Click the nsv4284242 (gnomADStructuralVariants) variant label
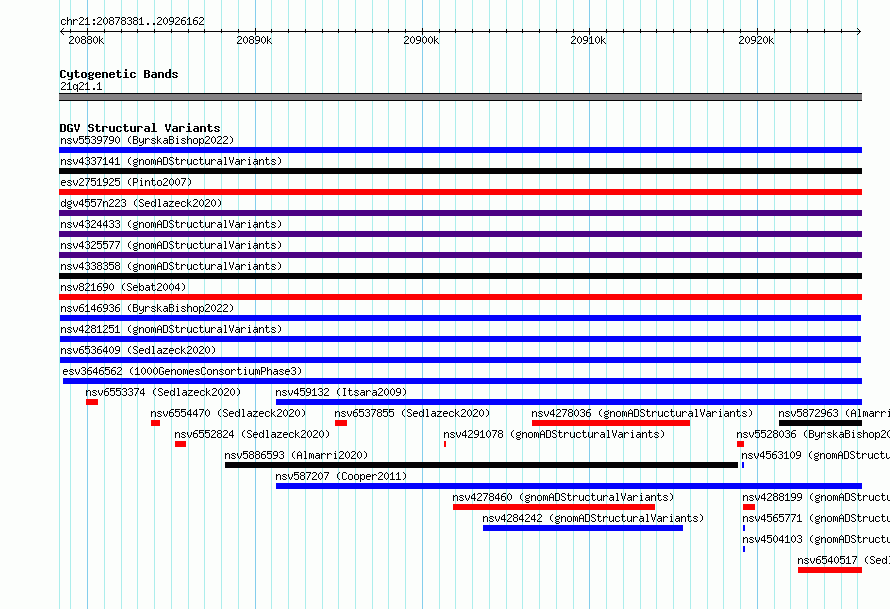 (593, 518)
